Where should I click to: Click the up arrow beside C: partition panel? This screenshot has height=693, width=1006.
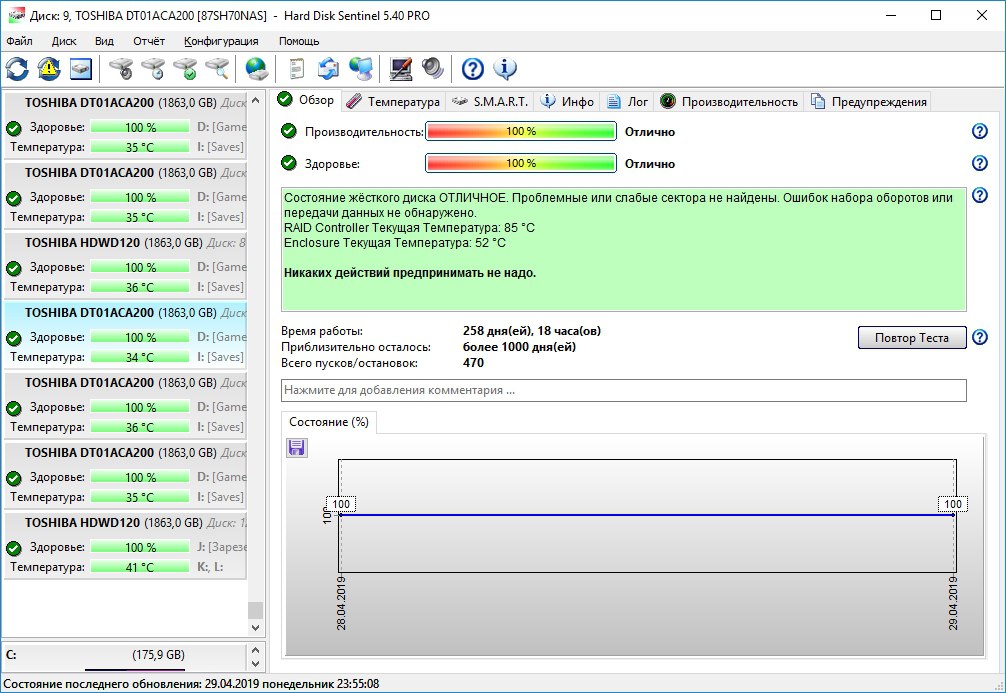coord(255,649)
